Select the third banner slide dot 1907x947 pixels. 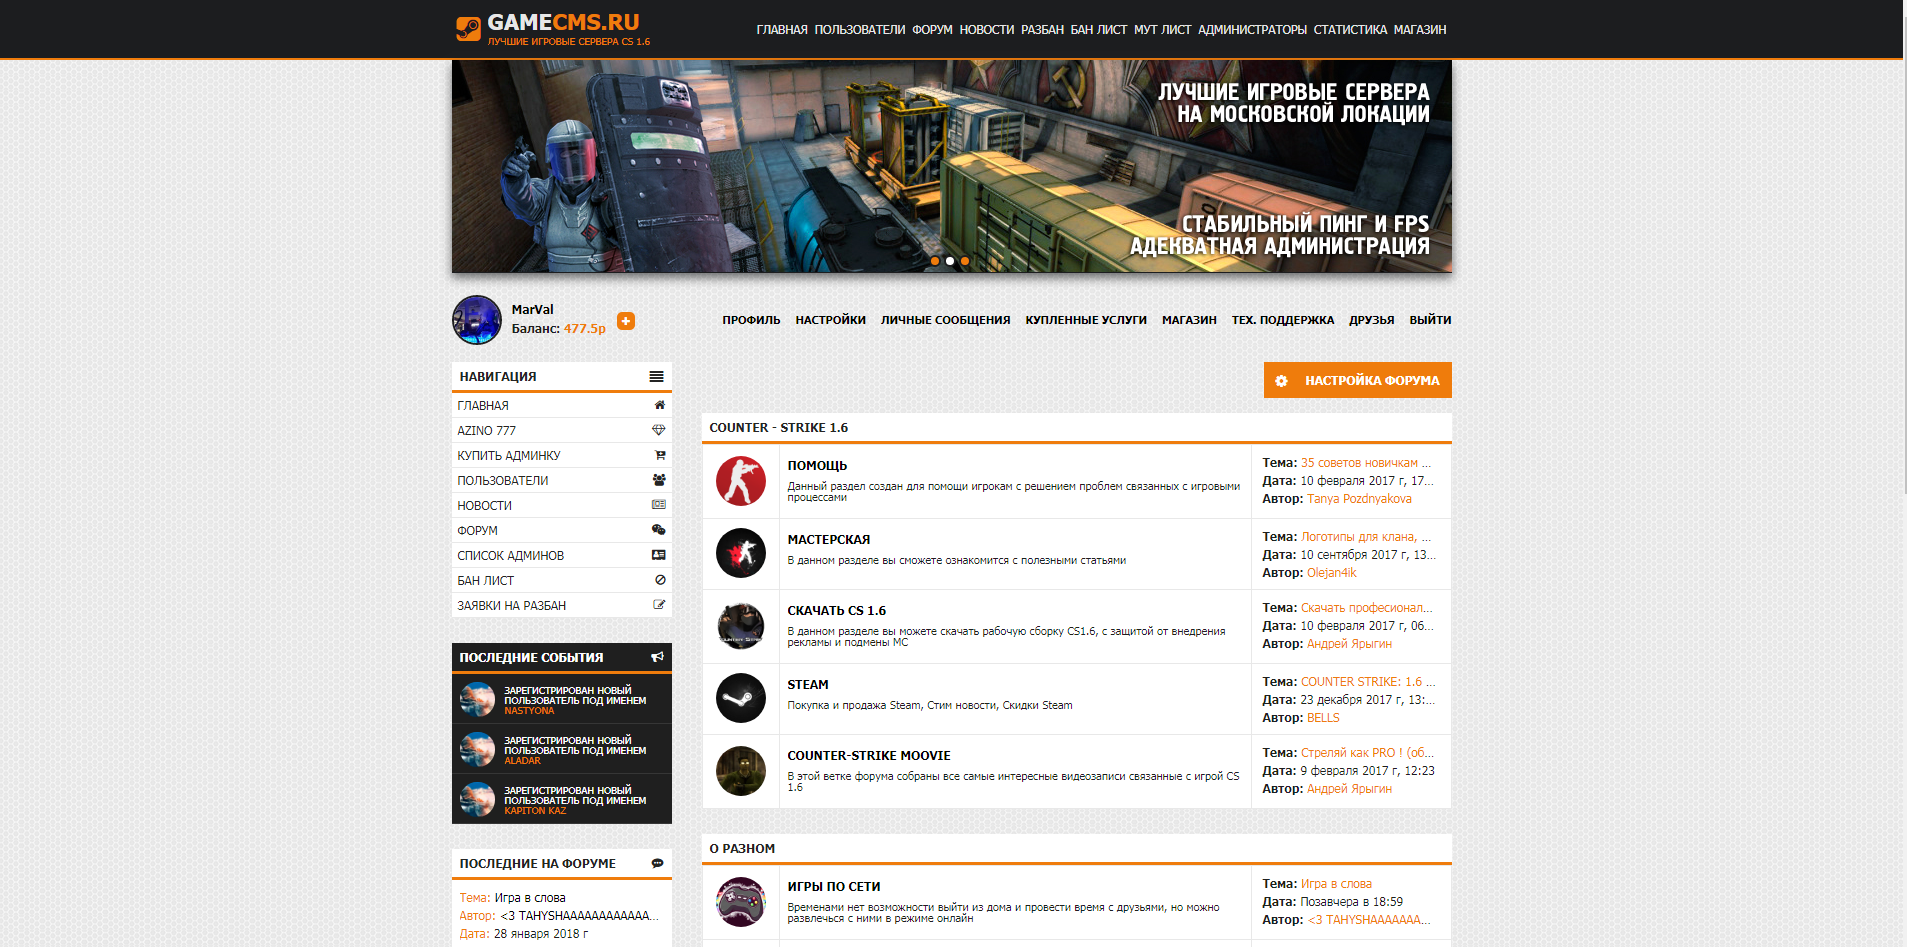965,261
